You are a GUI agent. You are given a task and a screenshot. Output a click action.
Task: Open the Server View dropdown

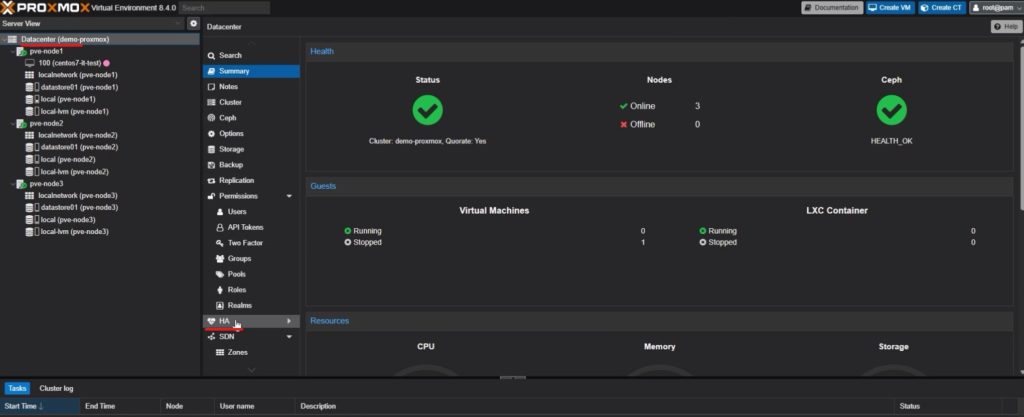click(180, 23)
